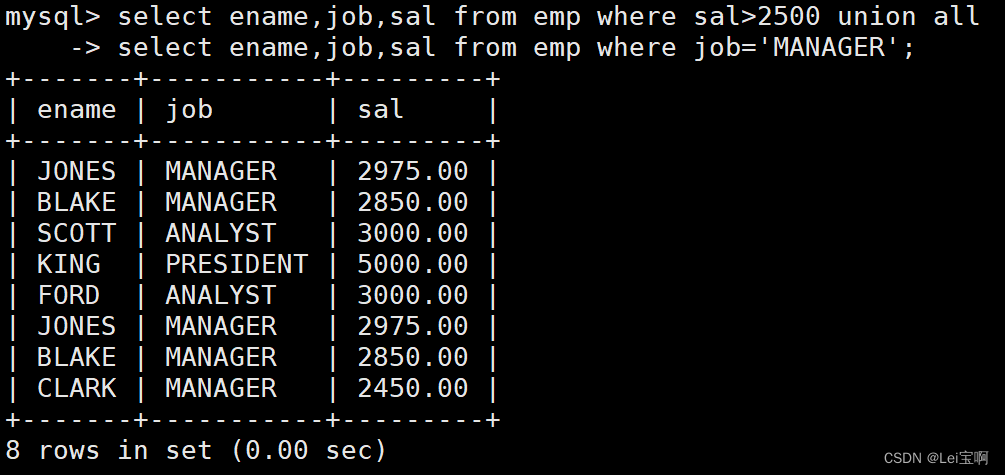Select the PRESIDENT job cell

236,264
